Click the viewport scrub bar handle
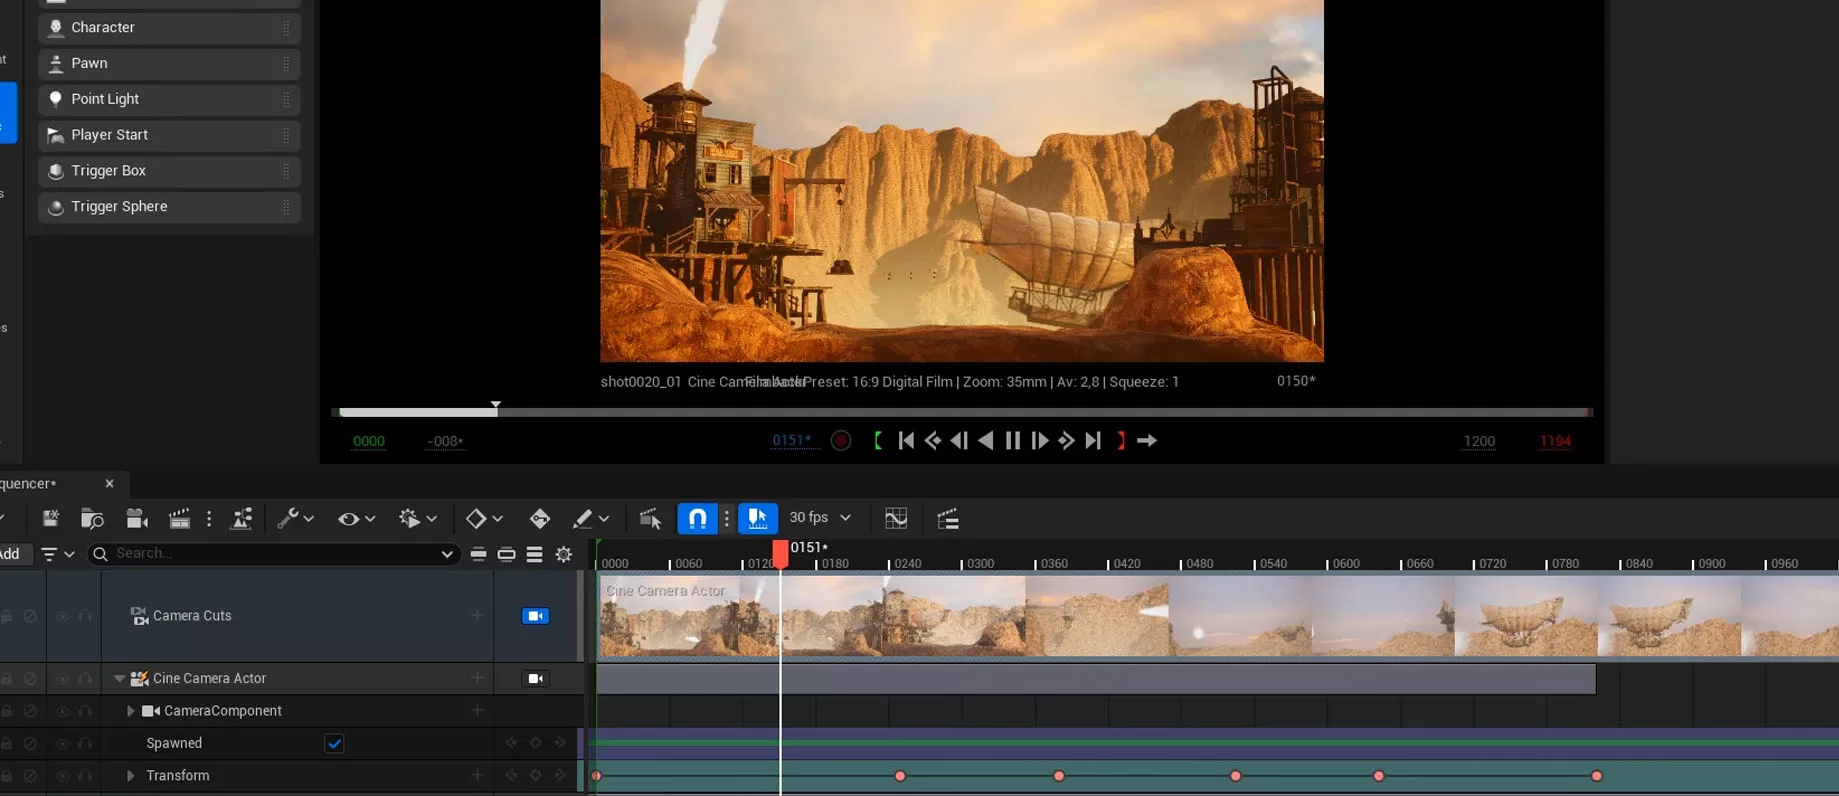This screenshot has width=1839, height=796. (495, 408)
